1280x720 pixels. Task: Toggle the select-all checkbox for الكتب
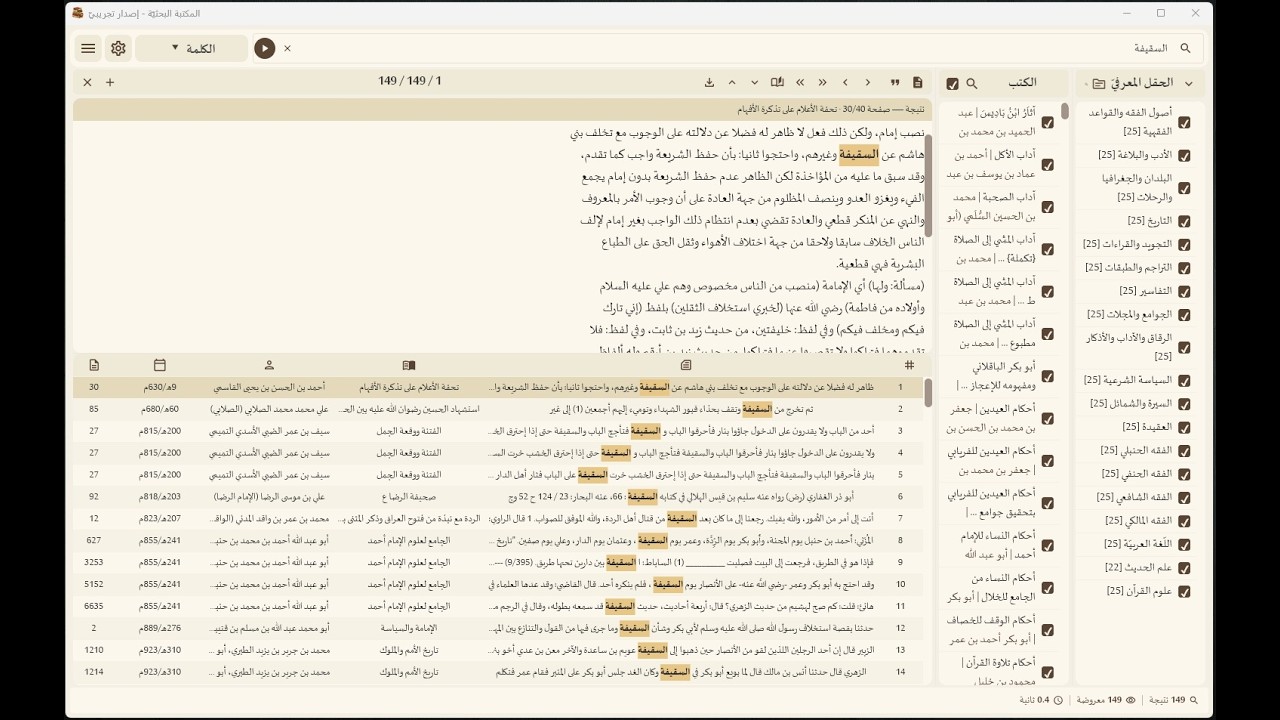click(x=952, y=84)
